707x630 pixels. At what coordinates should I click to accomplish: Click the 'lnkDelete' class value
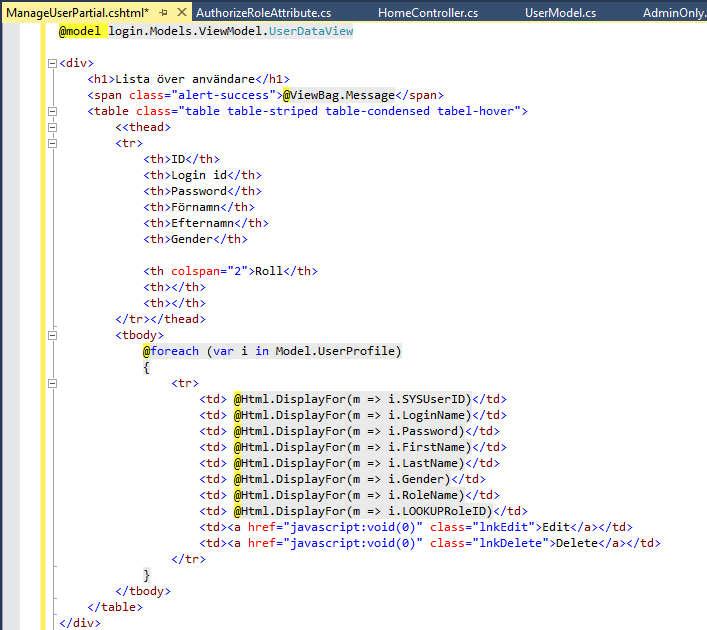(x=510, y=543)
